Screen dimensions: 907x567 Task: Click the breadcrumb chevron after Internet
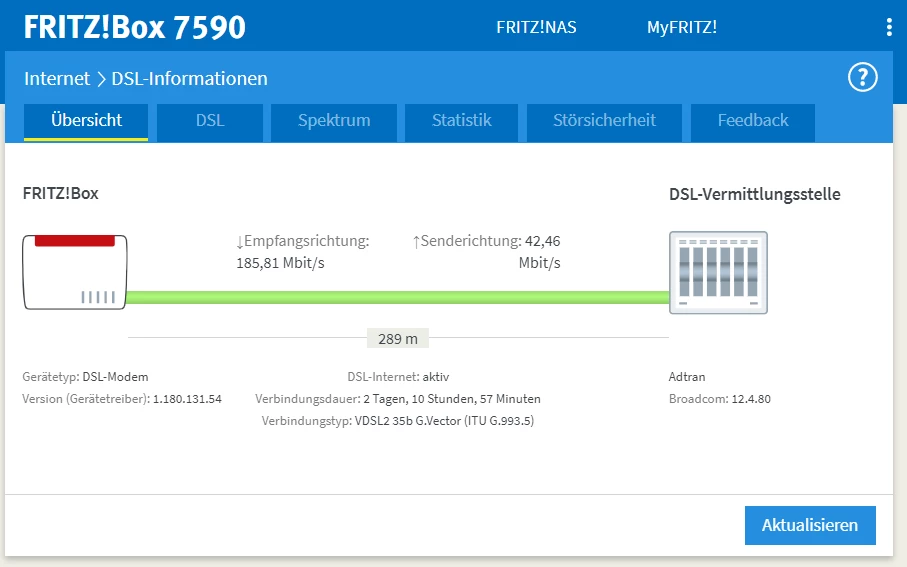coord(101,79)
